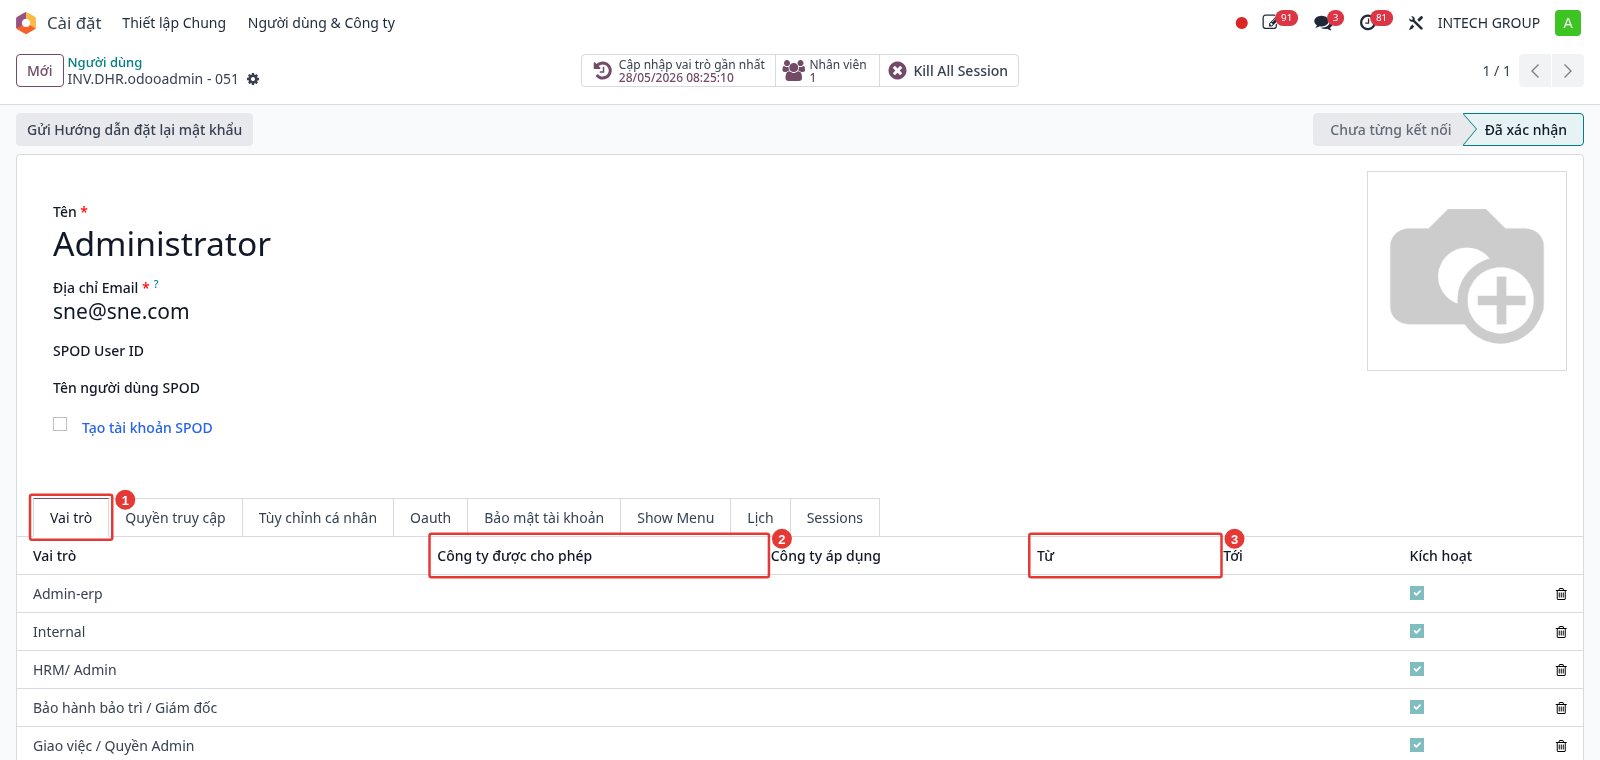1600x760 pixels.
Task: Delete the Admin-erp role row
Action: click(1561, 594)
